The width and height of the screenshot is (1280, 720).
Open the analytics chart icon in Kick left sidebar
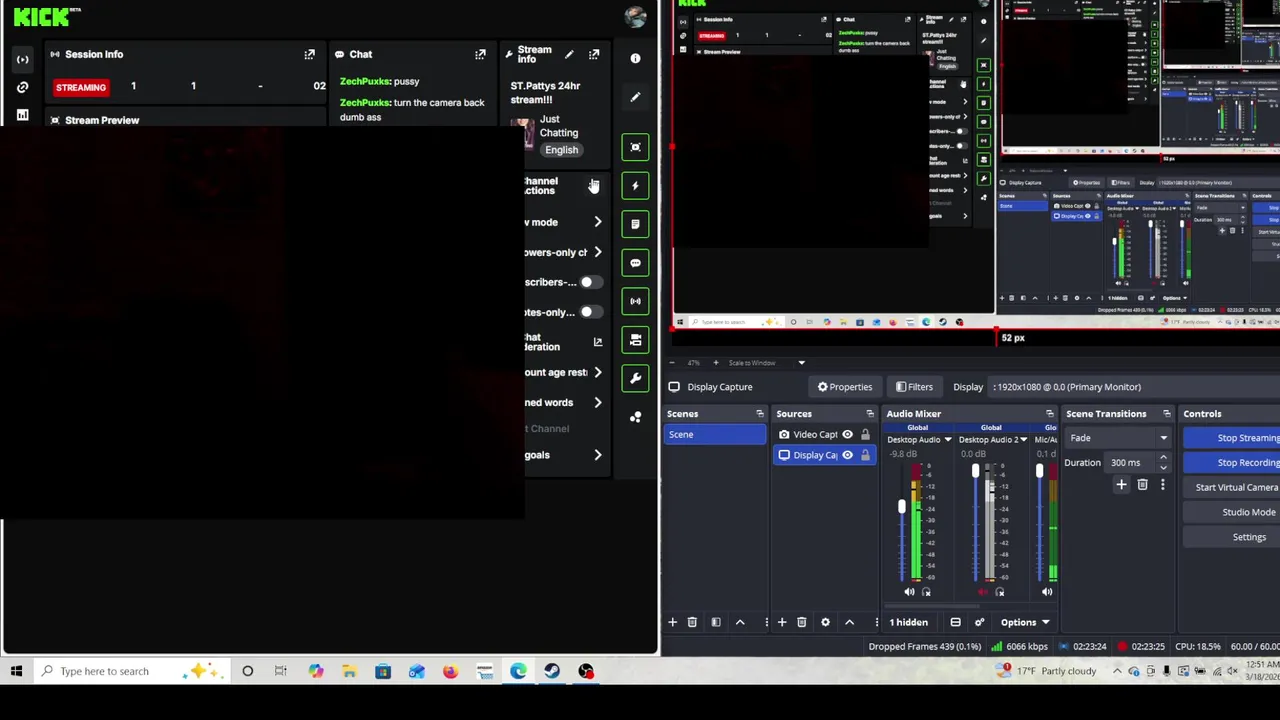point(22,115)
